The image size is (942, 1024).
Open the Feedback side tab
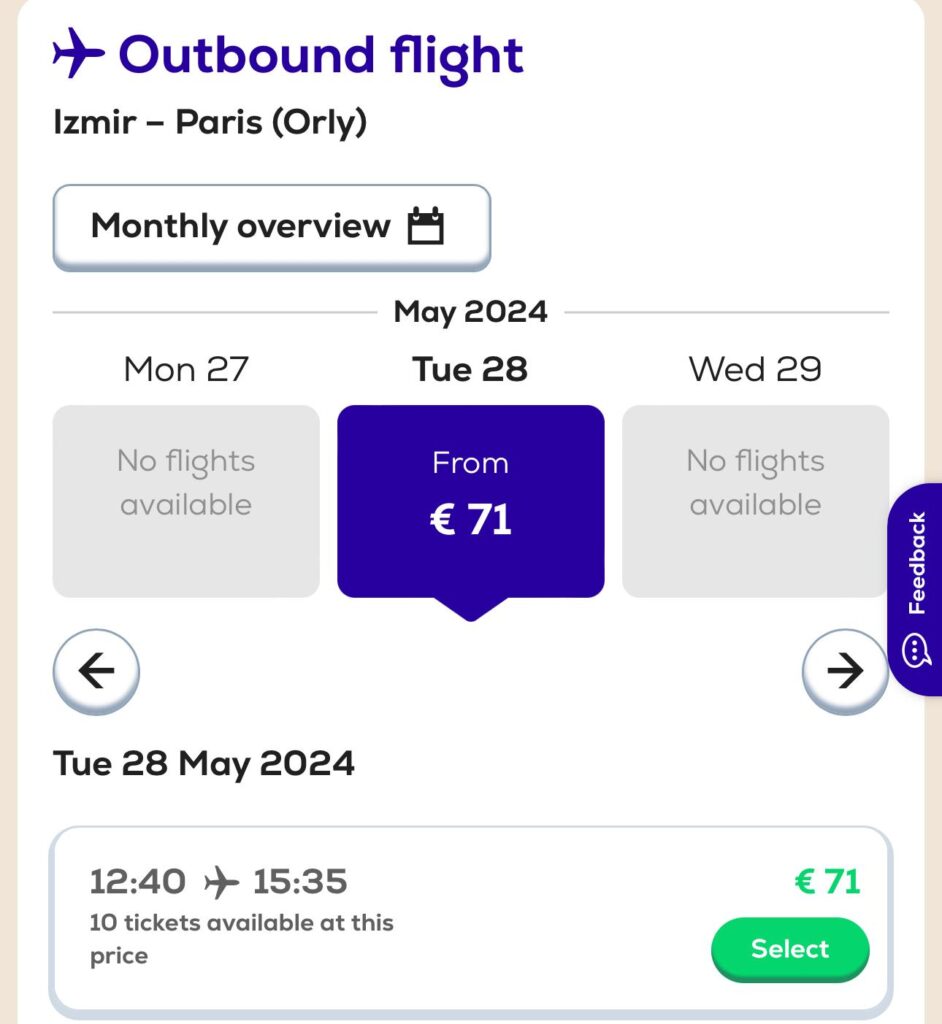pyautogui.click(x=915, y=590)
